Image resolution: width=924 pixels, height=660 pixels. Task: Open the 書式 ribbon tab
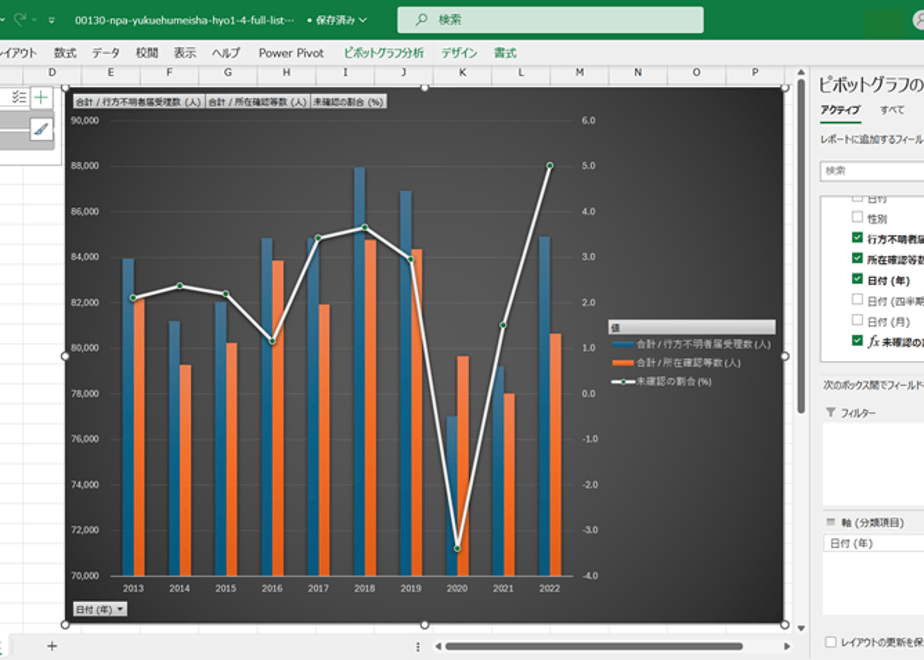tap(505, 53)
